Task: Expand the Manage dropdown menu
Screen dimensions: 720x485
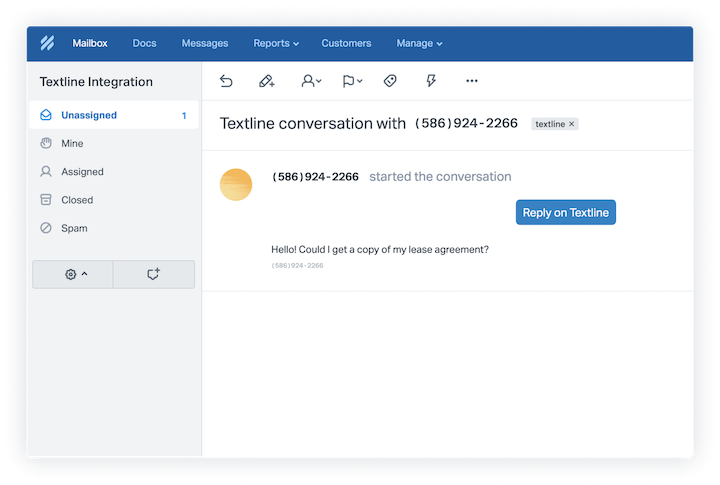Action: click(419, 43)
